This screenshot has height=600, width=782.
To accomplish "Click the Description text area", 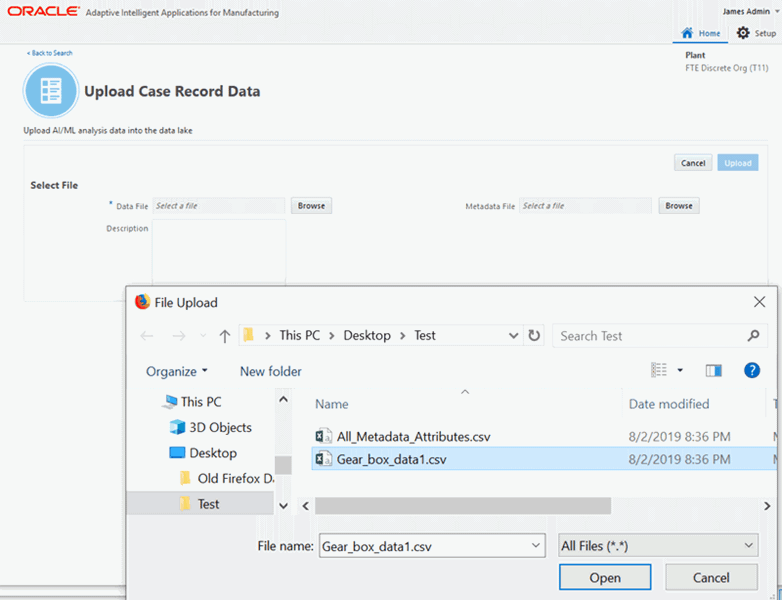I will (219, 253).
